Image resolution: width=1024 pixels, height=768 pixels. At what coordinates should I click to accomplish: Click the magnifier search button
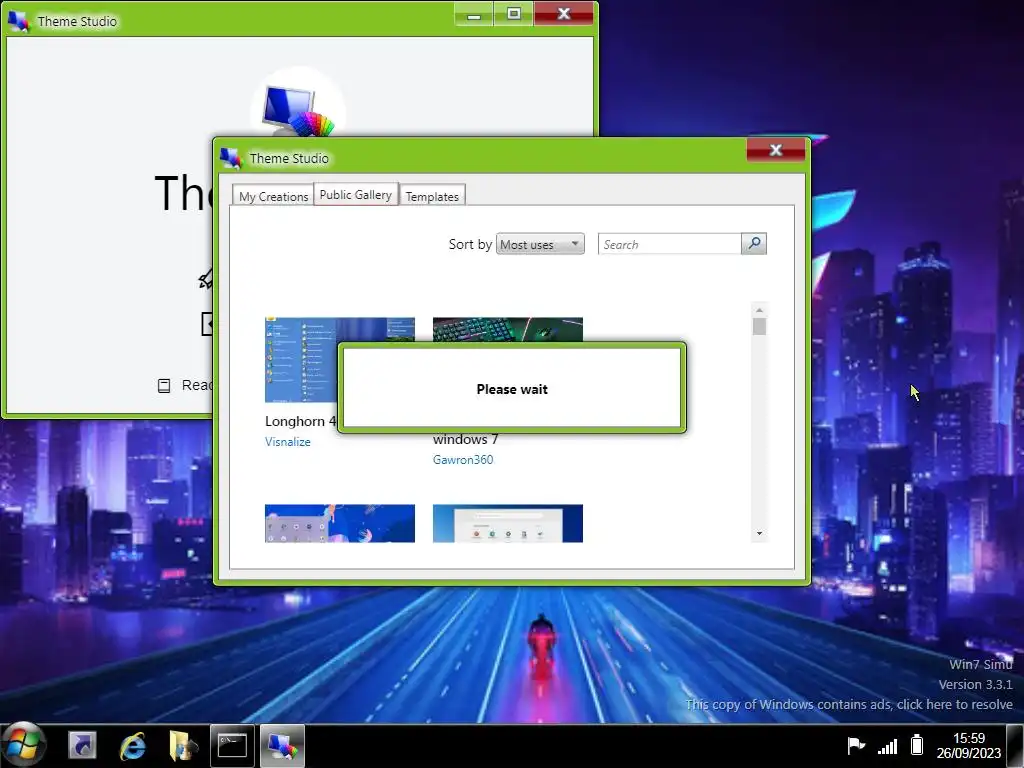754,244
